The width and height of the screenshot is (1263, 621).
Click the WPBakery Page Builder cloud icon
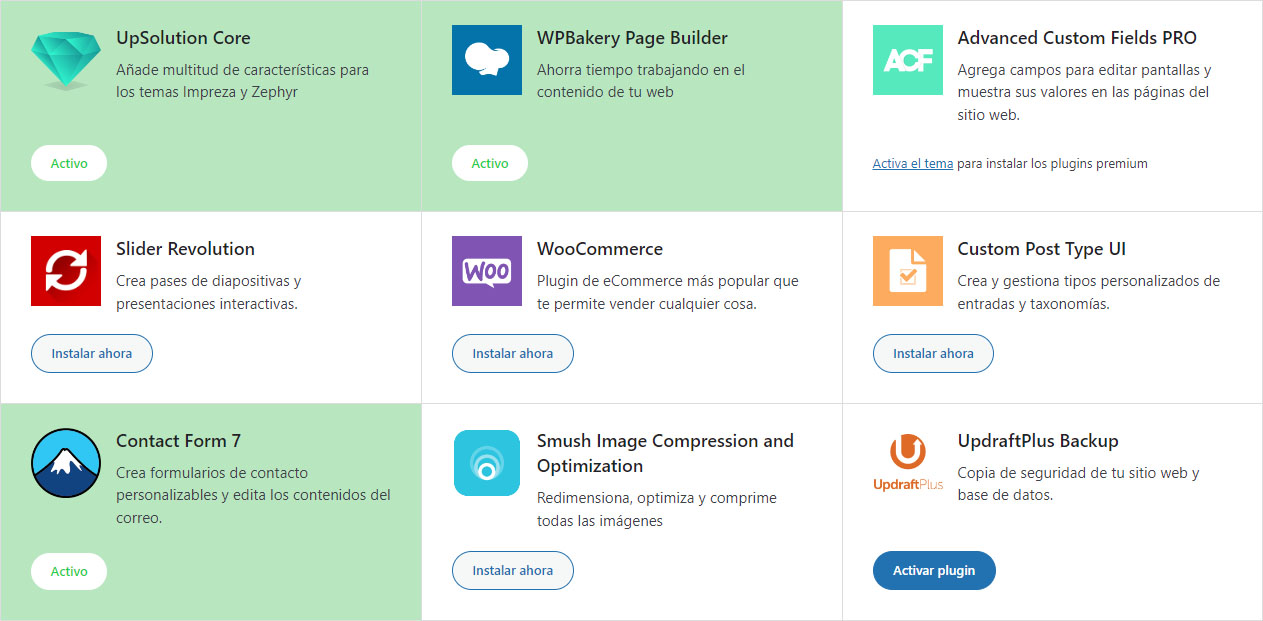[x=487, y=60]
